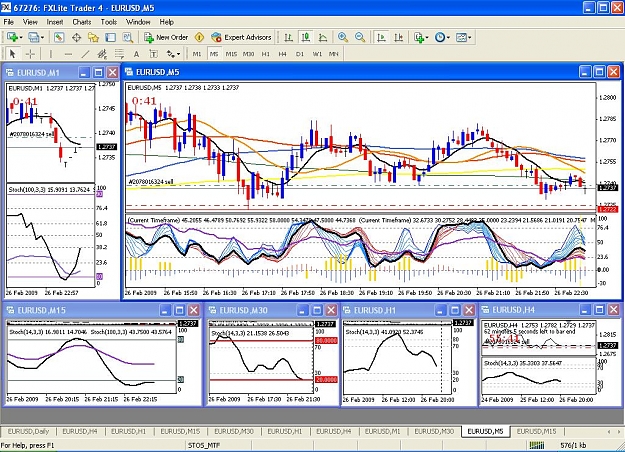
Task: Switch to line chart display
Action: pos(323,37)
